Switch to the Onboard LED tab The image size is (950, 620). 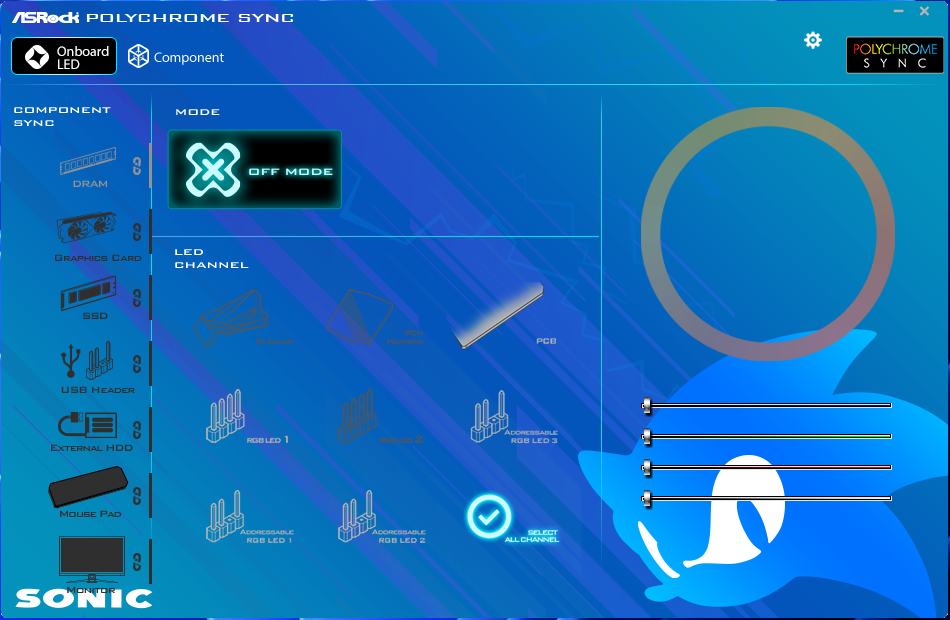point(64,56)
